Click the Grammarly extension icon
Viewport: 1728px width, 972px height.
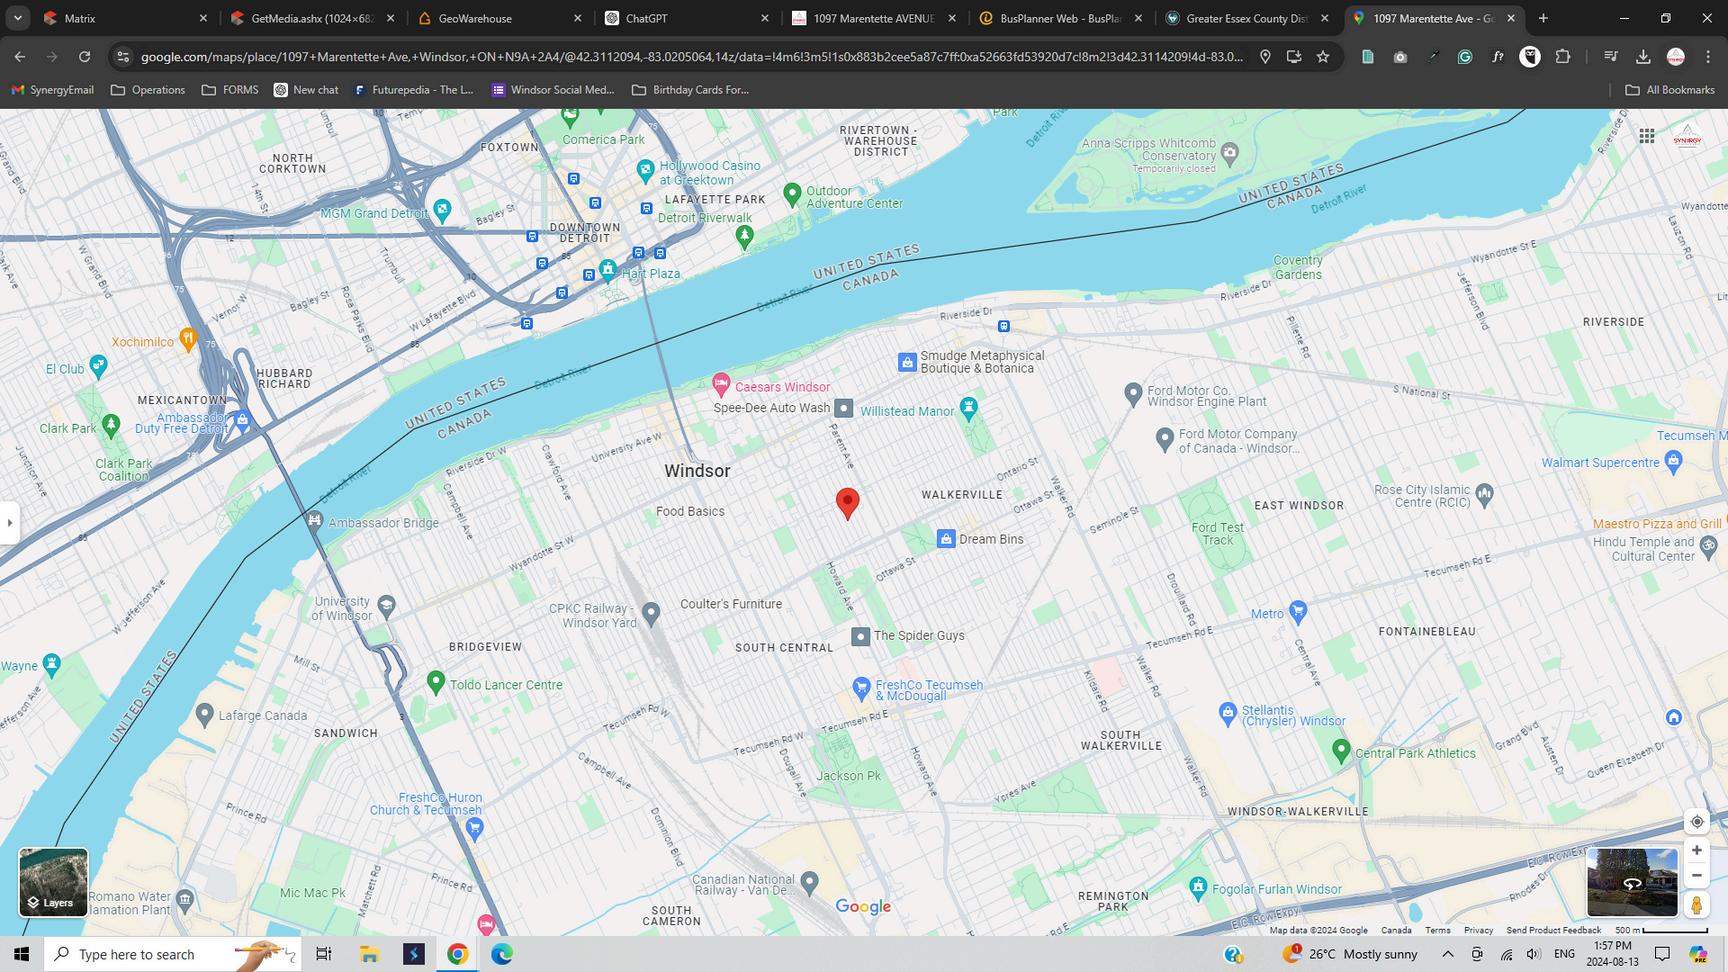1465,57
